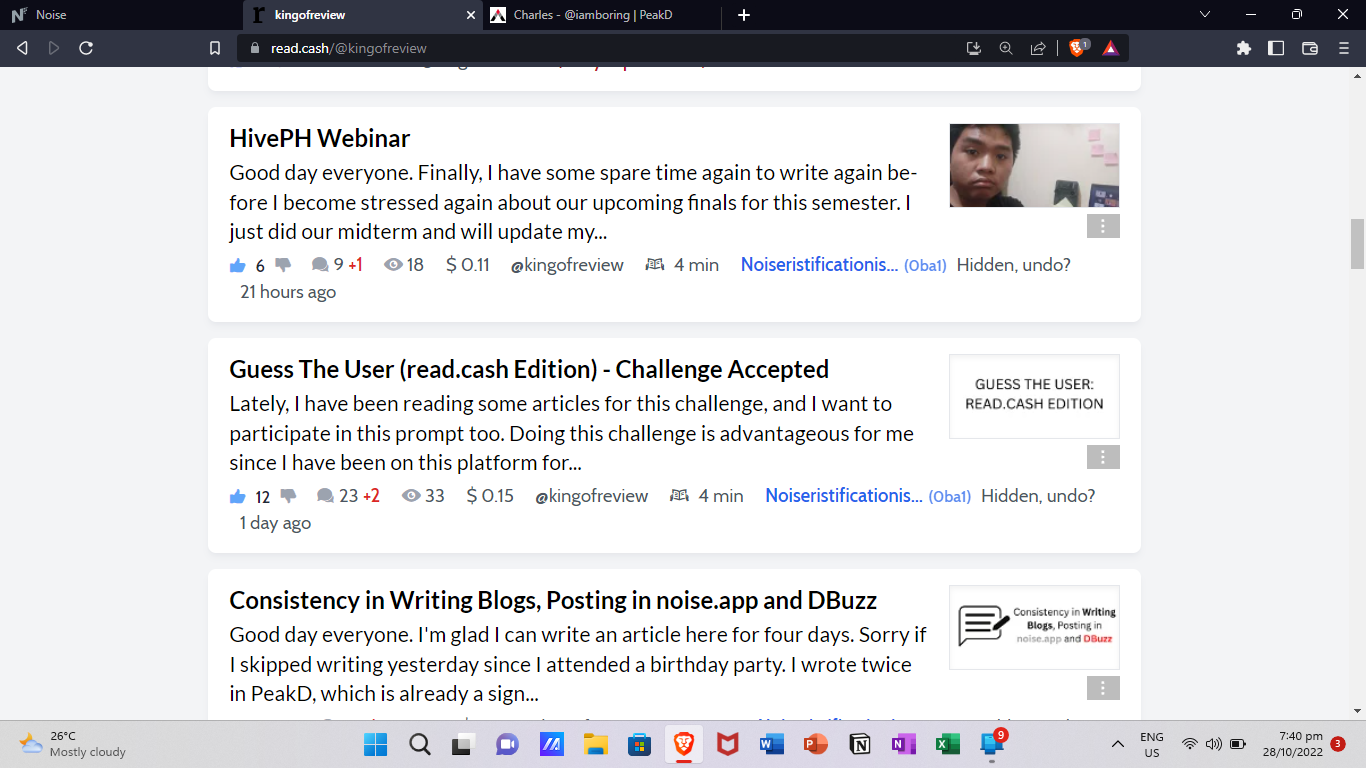Open PowerPoint from the taskbar
The height and width of the screenshot is (768, 1366).
coord(816,744)
